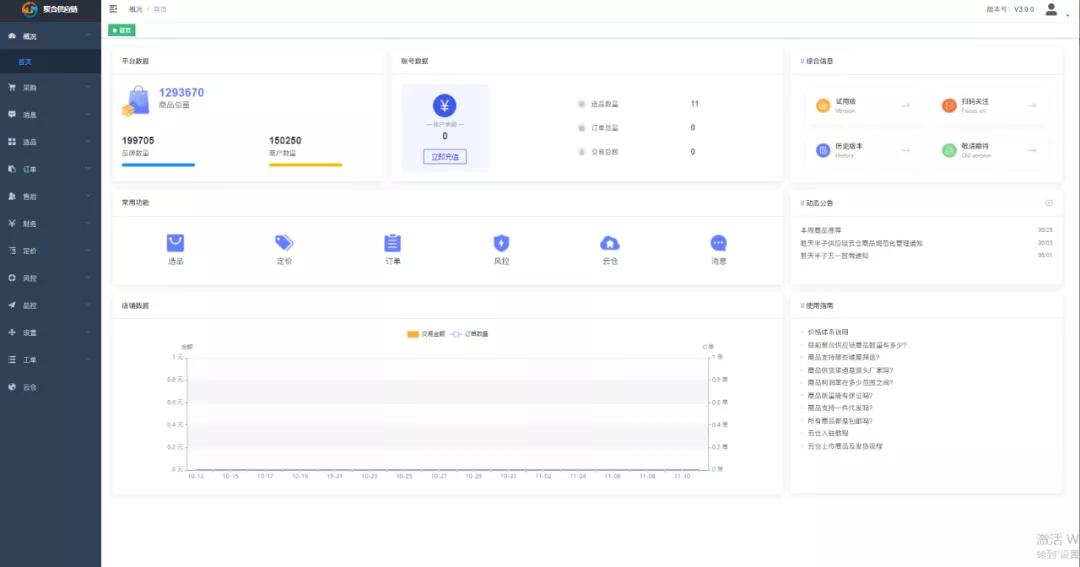This screenshot has height=567, width=1080.
Task: Click the yellow 客户数量 progress bar
Action: (305, 165)
